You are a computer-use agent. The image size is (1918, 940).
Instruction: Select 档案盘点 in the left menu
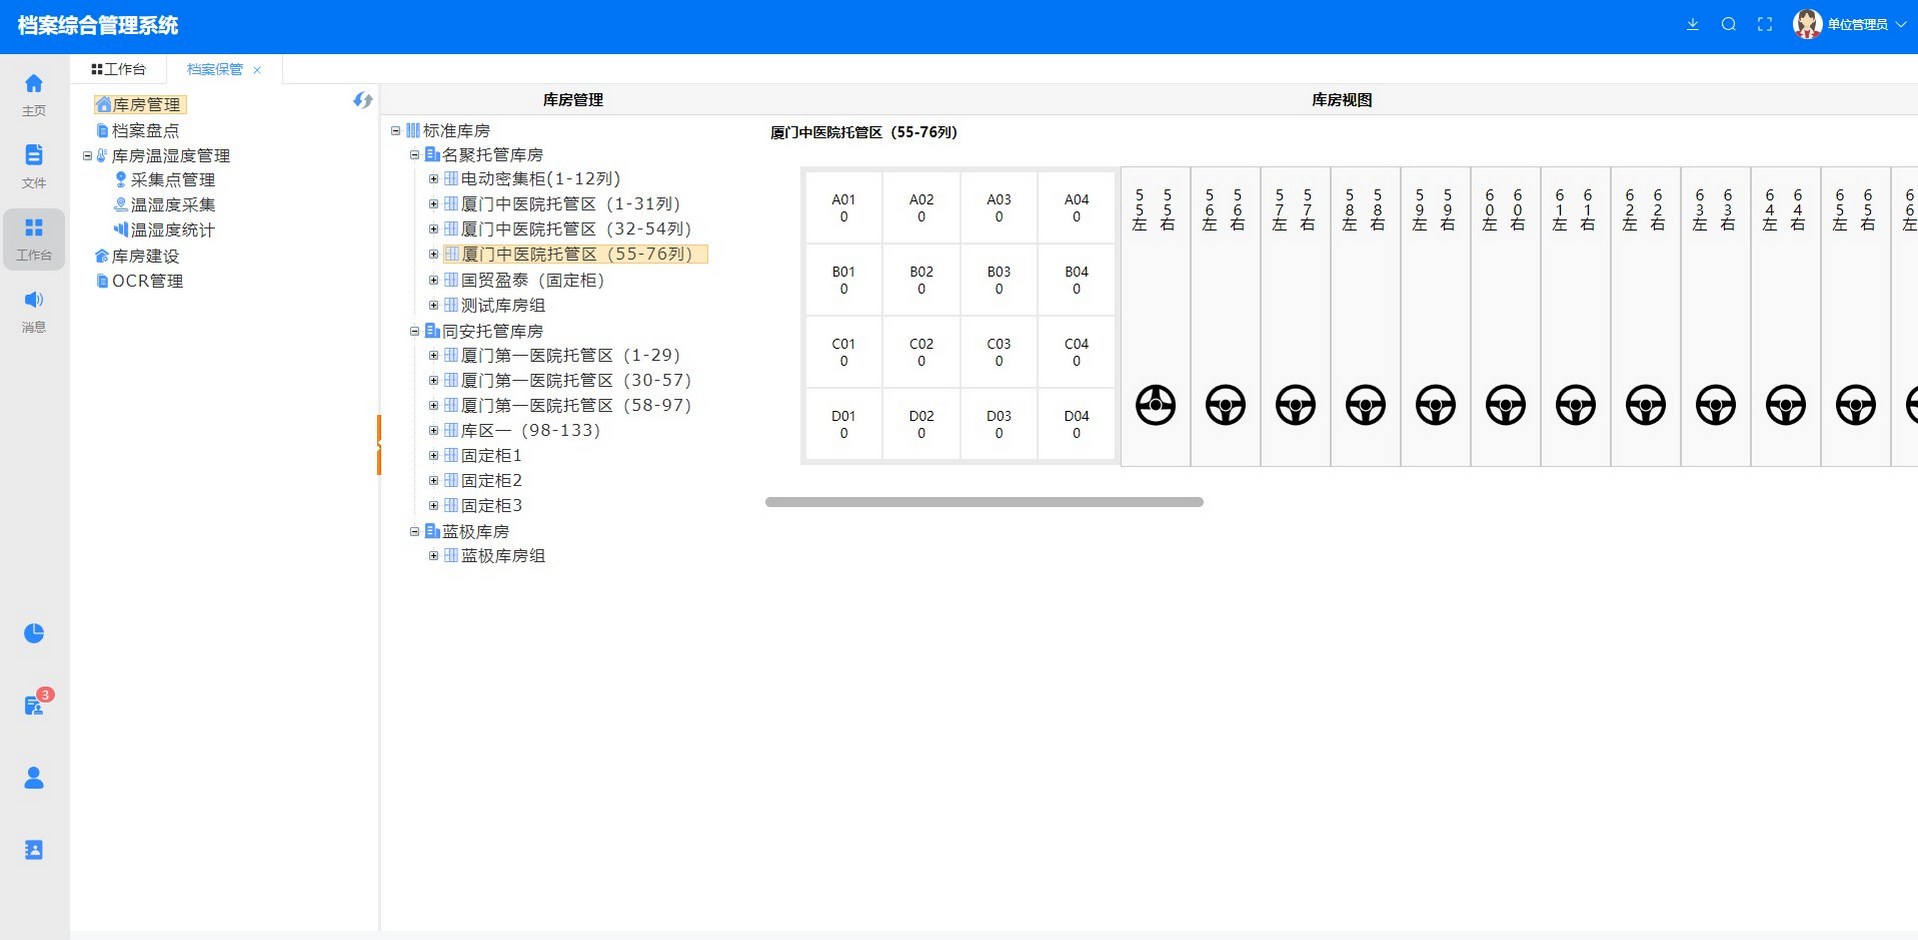point(145,130)
